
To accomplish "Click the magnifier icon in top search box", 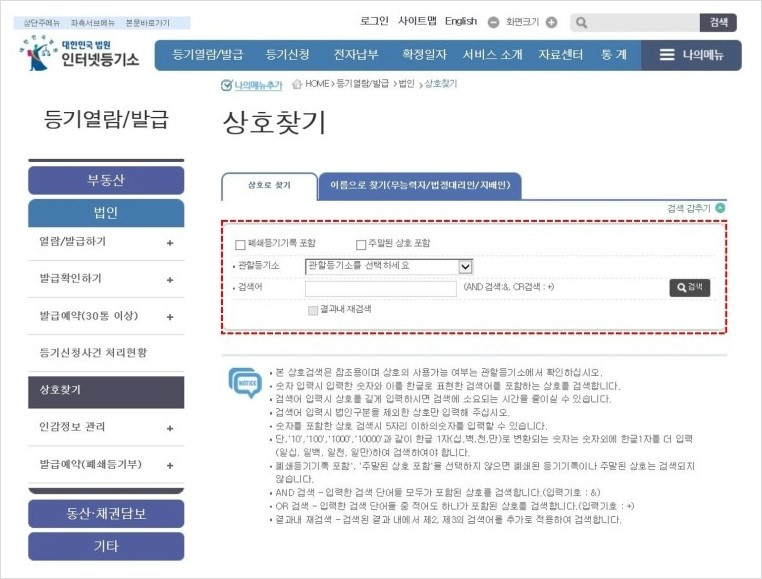I will (x=581, y=22).
